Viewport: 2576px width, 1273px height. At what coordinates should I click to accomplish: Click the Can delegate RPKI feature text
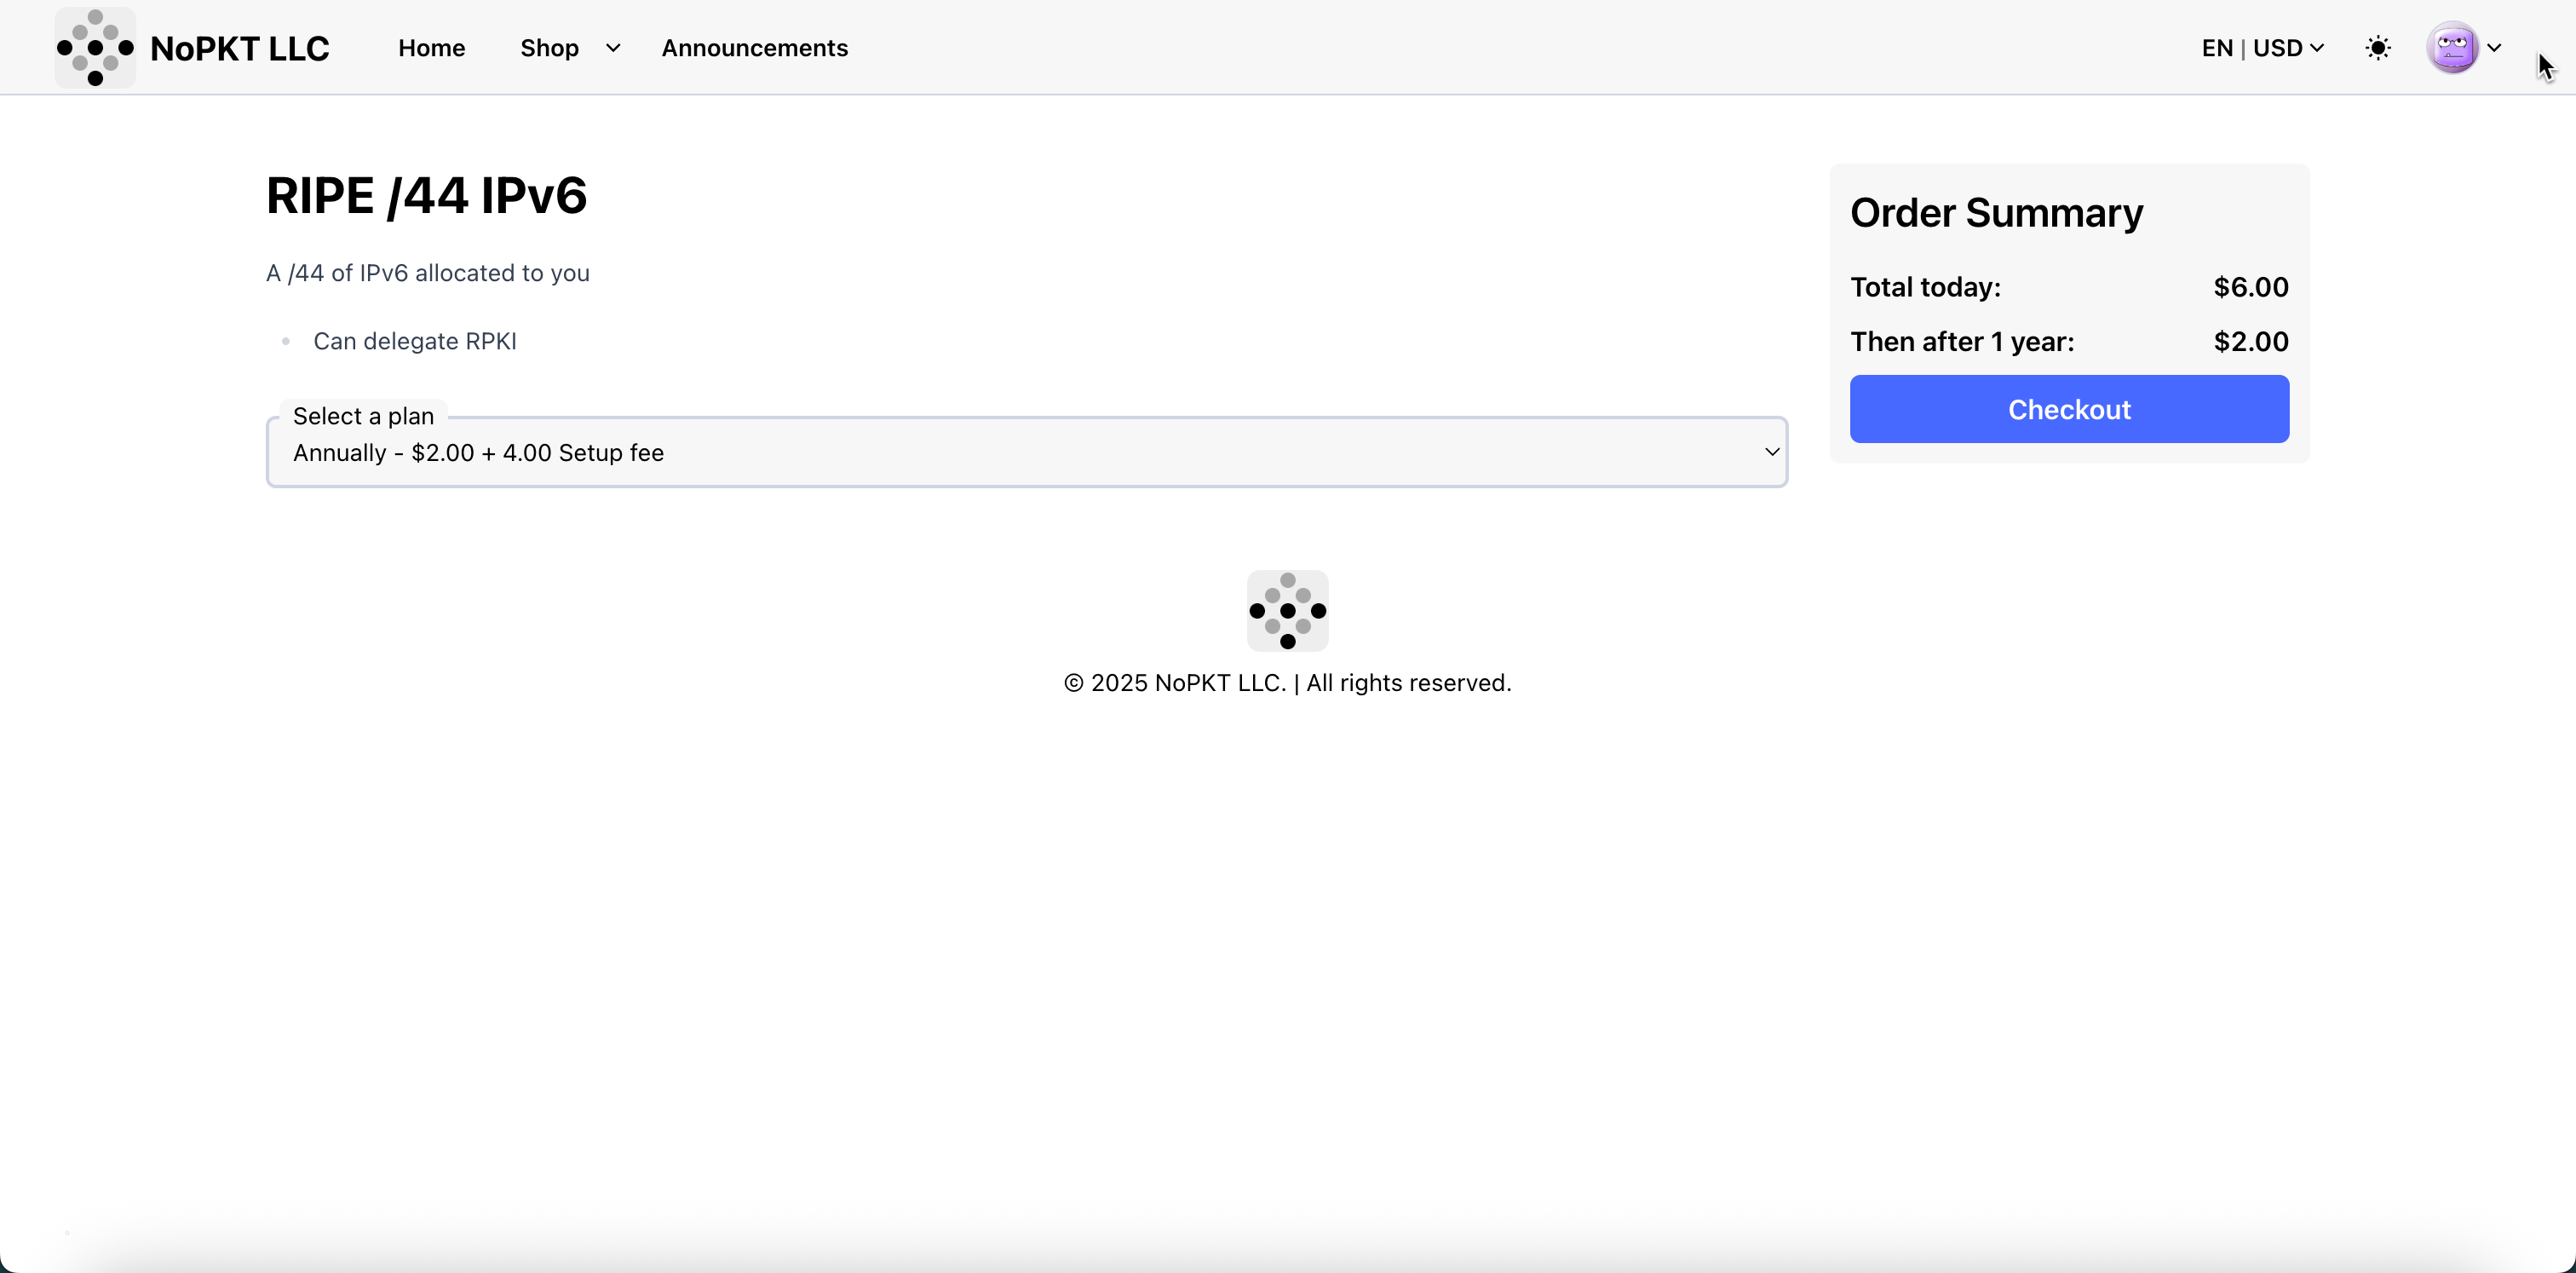[x=414, y=341]
